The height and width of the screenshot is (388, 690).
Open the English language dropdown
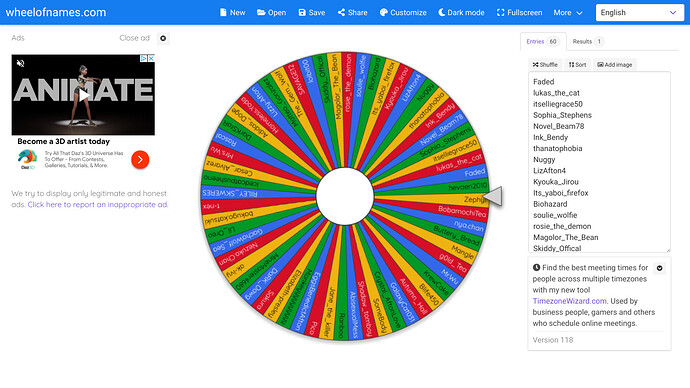tap(639, 13)
